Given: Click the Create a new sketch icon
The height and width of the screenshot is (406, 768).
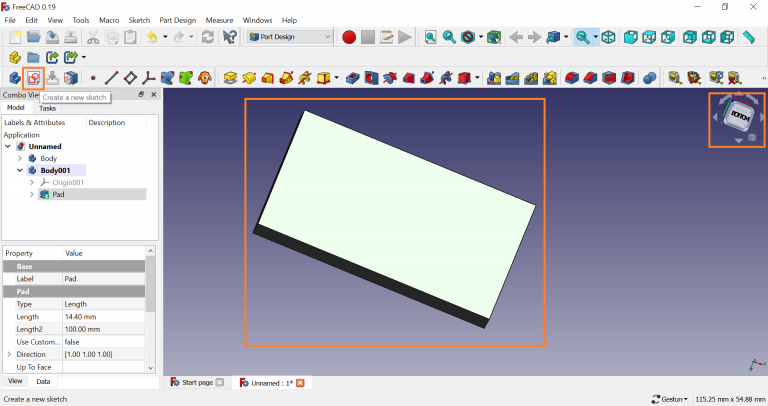Looking at the screenshot, I should (x=34, y=77).
